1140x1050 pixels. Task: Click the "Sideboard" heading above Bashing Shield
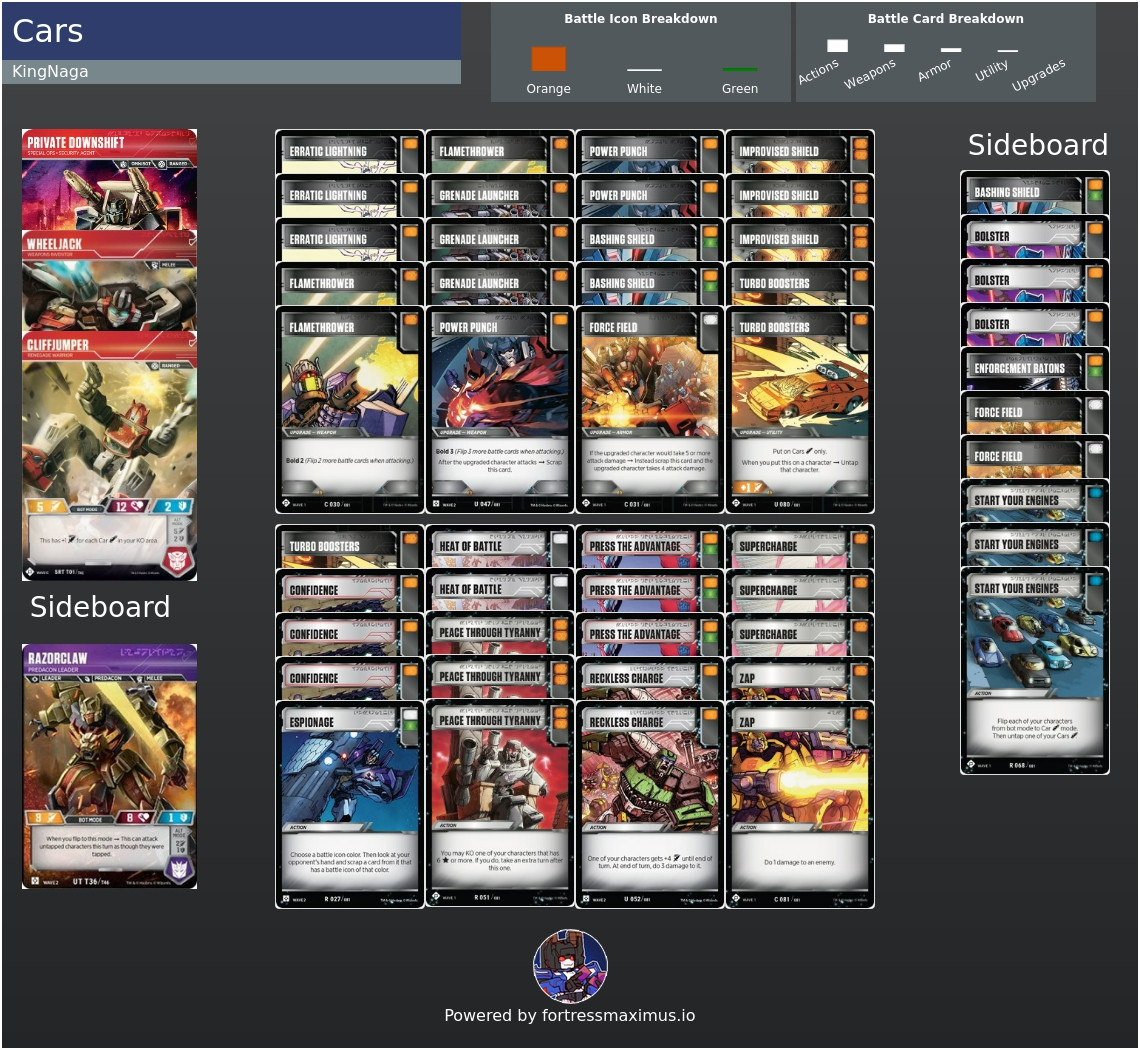pos(1038,145)
